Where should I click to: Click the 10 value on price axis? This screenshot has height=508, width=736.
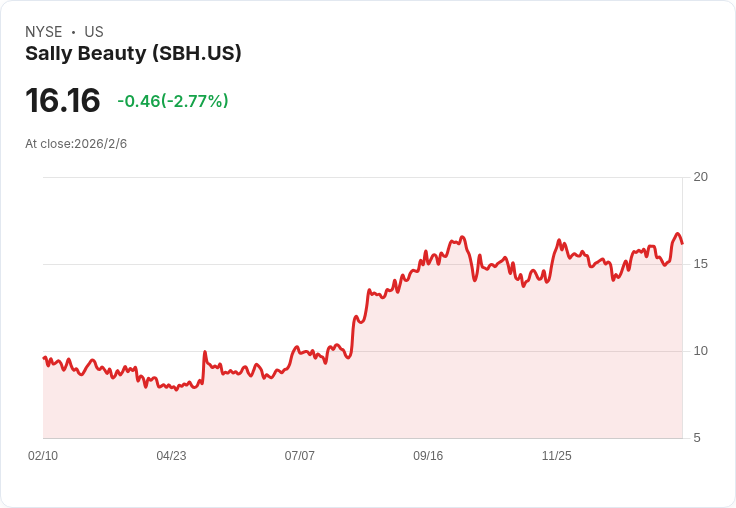700,351
